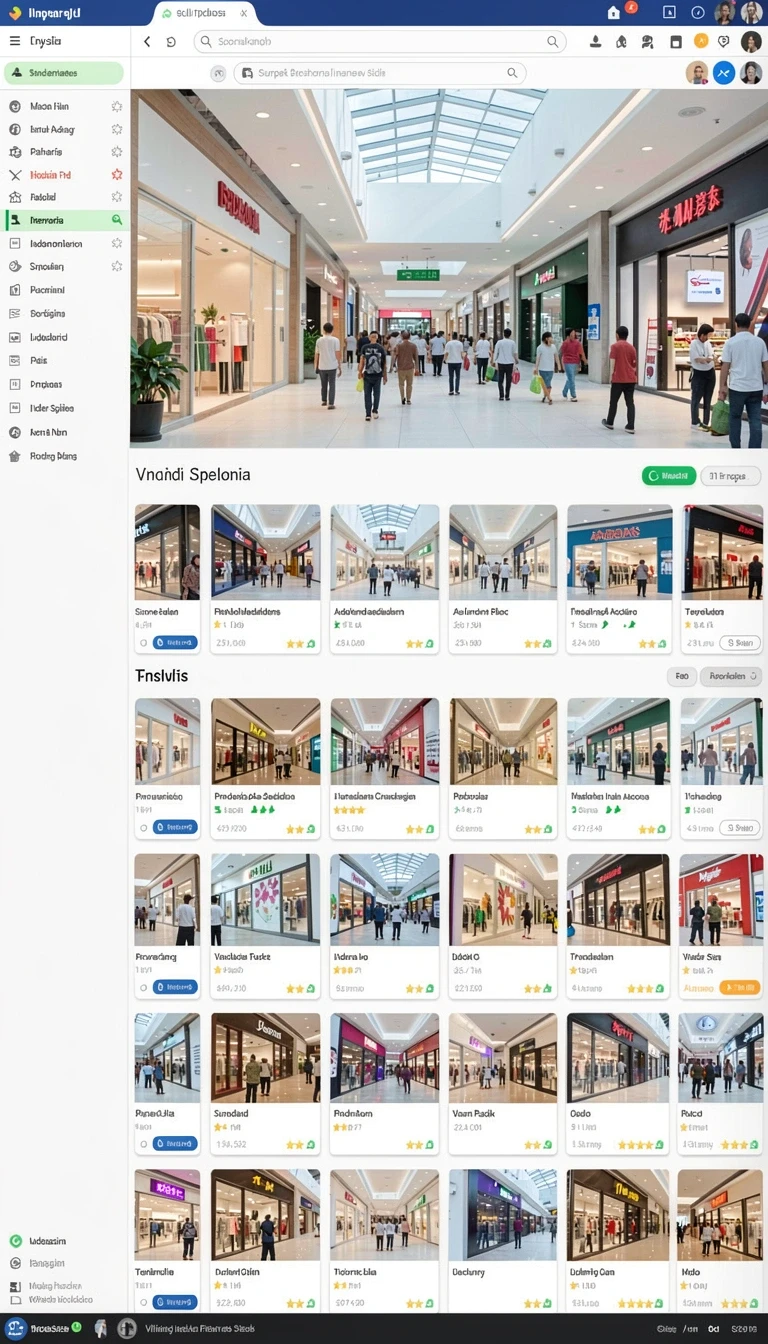Toggle favorite star for Smoulen

[x=117, y=266]
